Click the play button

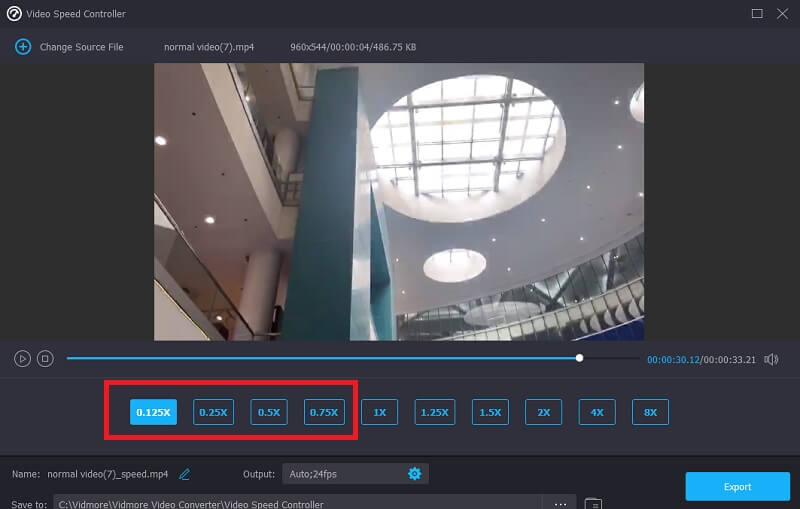[22, 358]
